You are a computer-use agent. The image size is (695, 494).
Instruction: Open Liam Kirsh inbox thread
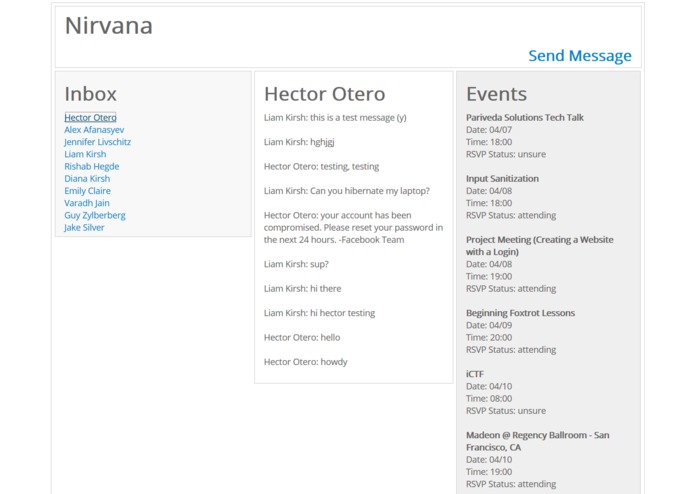coord(85,154)
